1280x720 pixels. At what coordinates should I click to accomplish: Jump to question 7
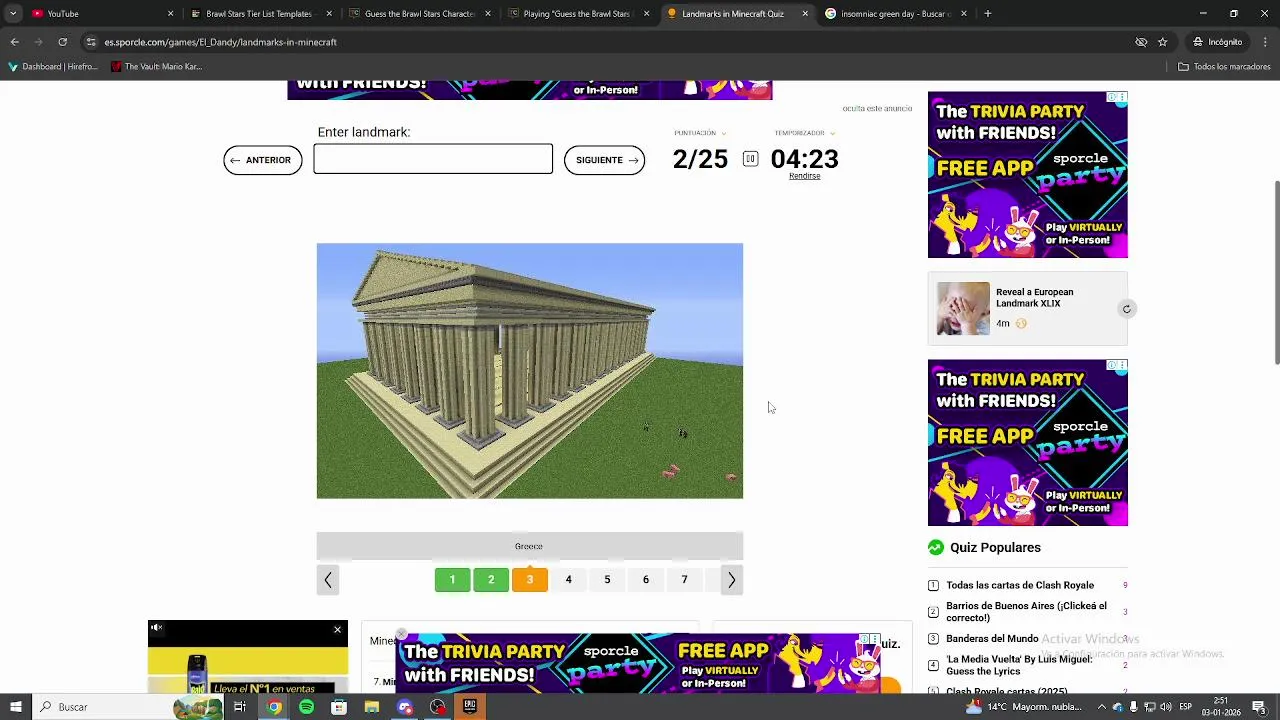coord(684,579)
